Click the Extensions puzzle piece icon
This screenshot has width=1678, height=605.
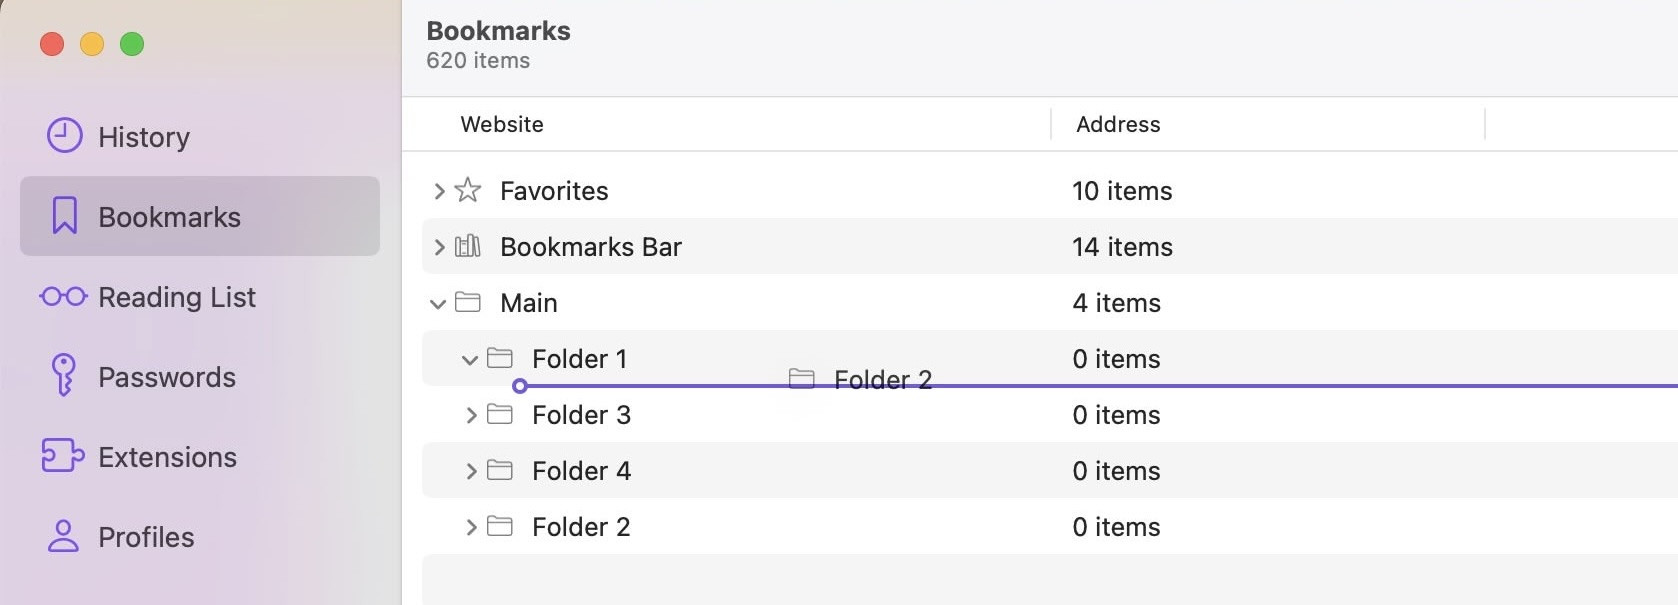[63, 456]
